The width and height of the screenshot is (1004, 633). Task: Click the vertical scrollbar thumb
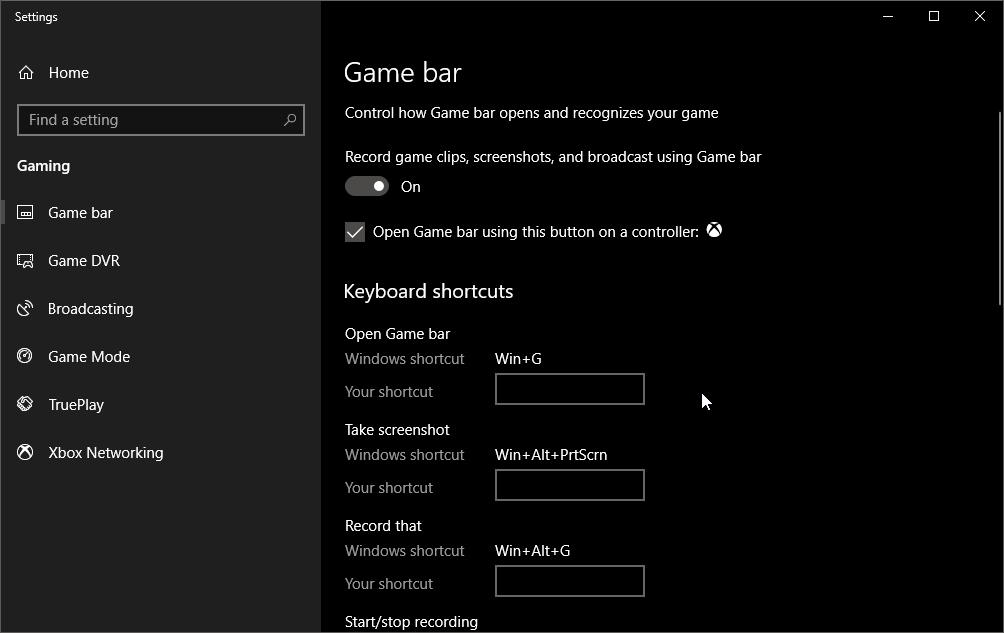1000,208
